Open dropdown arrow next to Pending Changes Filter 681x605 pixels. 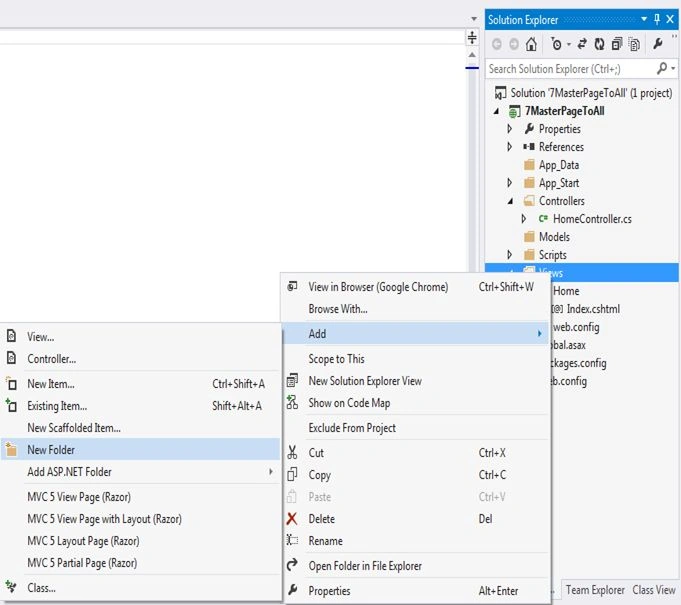(x=569, y=45)
